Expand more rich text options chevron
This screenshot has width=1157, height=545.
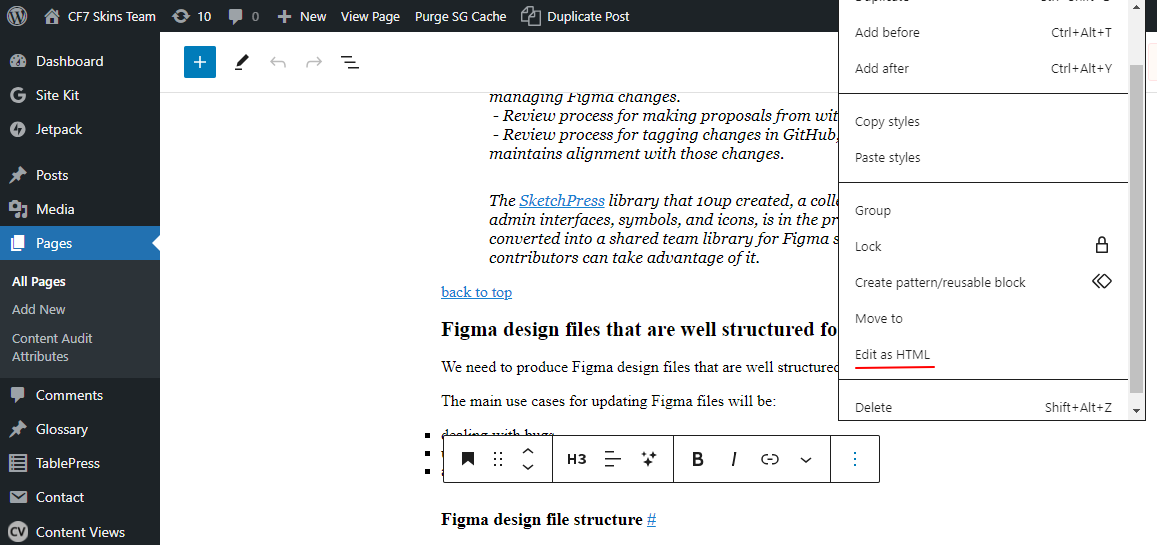pyautogui.click(x=806, y=459)
